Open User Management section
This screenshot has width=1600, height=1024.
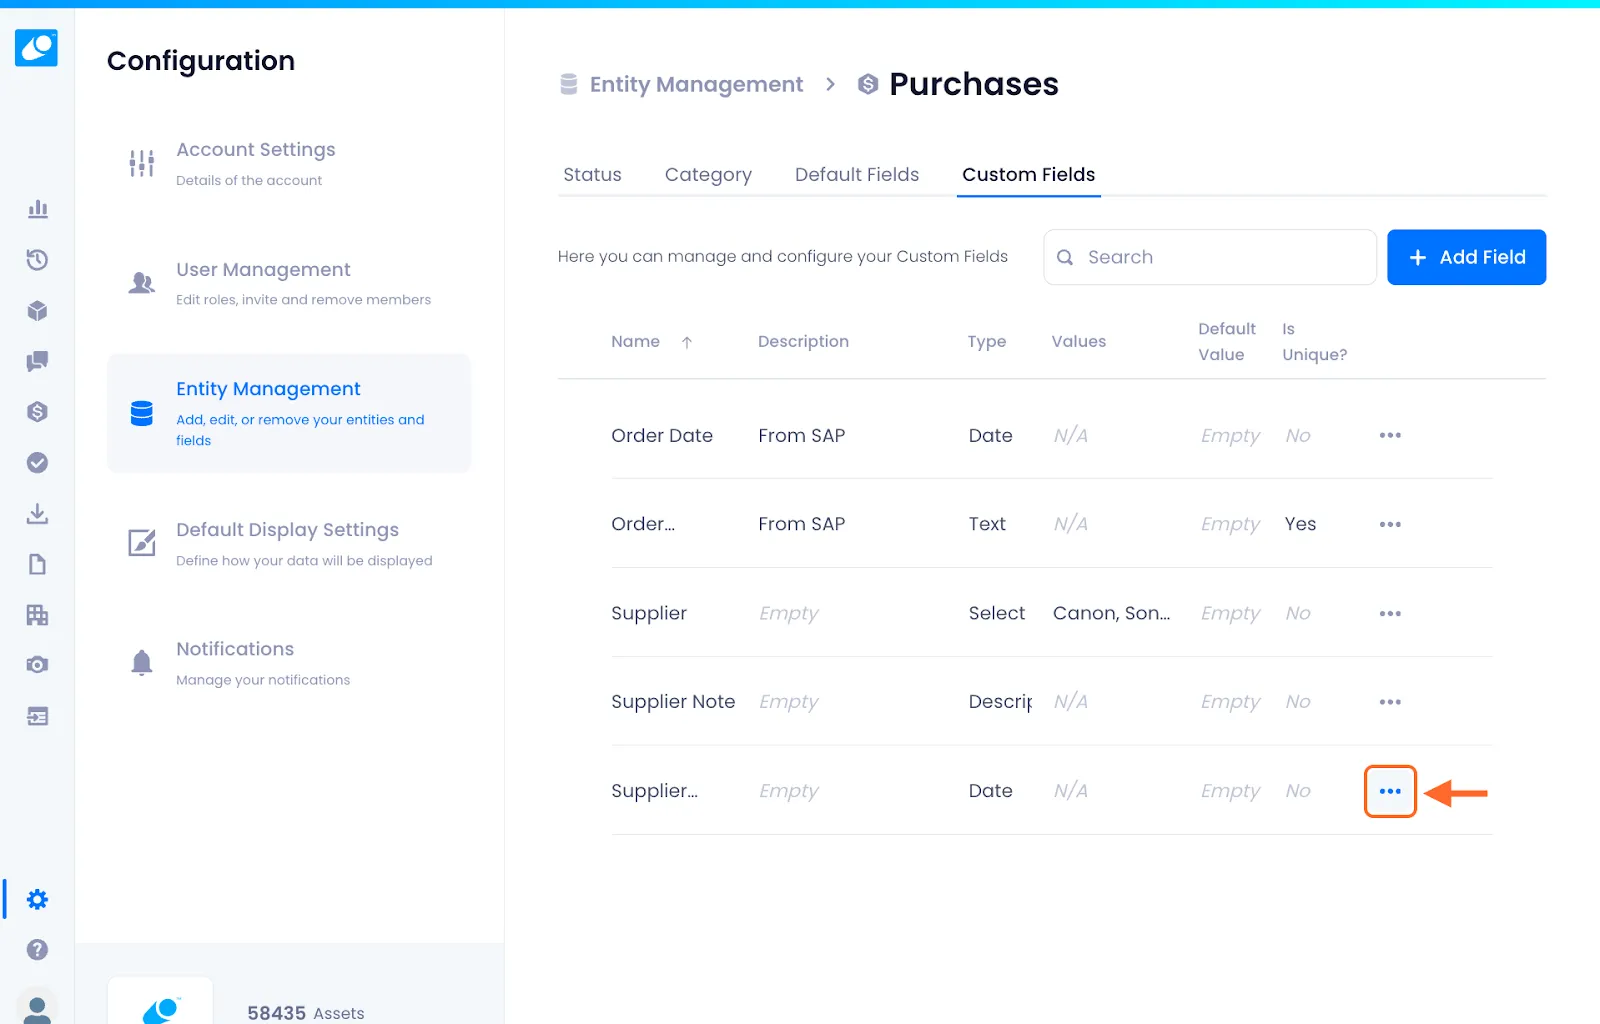[x=289, y=283]
